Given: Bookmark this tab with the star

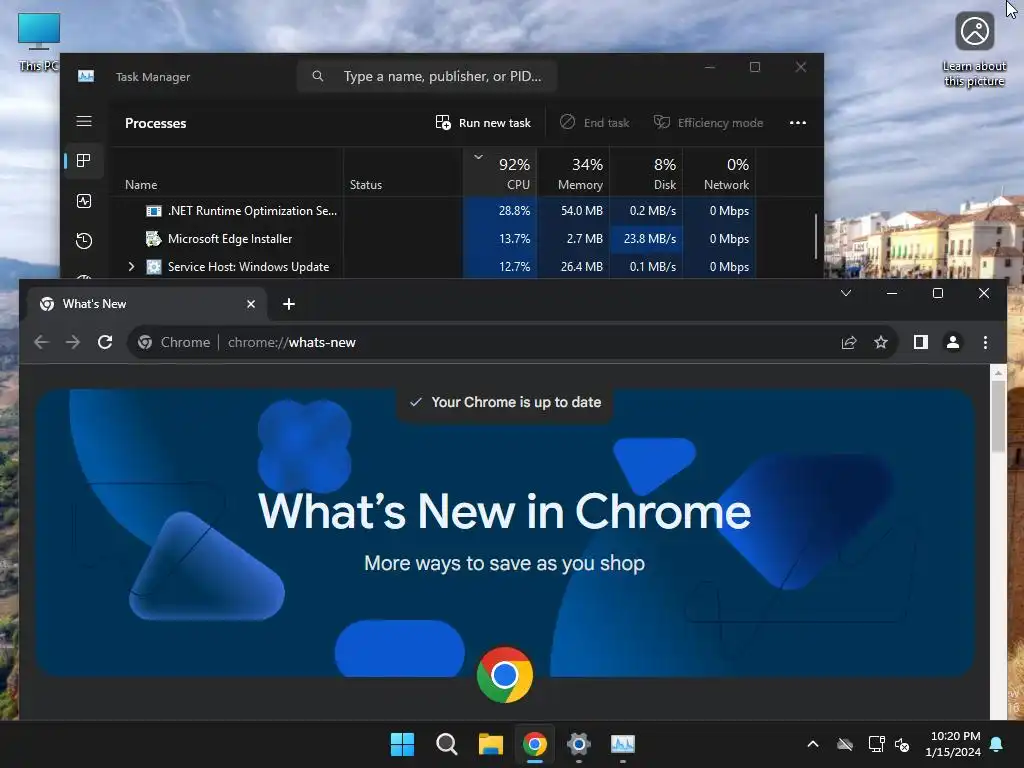Looking at the screenshot, I should coord(881,342).
